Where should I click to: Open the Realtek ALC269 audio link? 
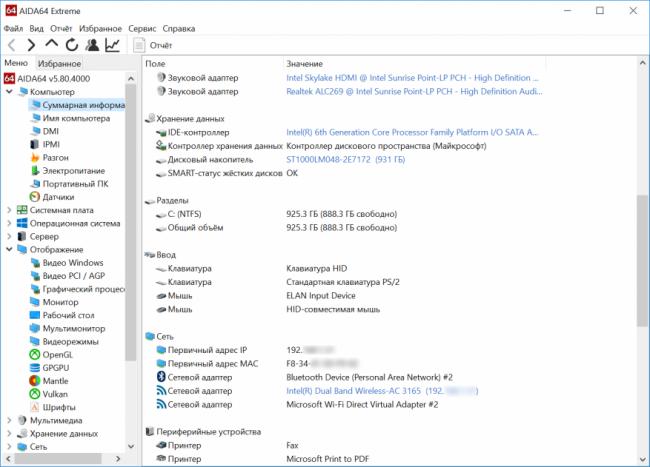tap(414, 92)
